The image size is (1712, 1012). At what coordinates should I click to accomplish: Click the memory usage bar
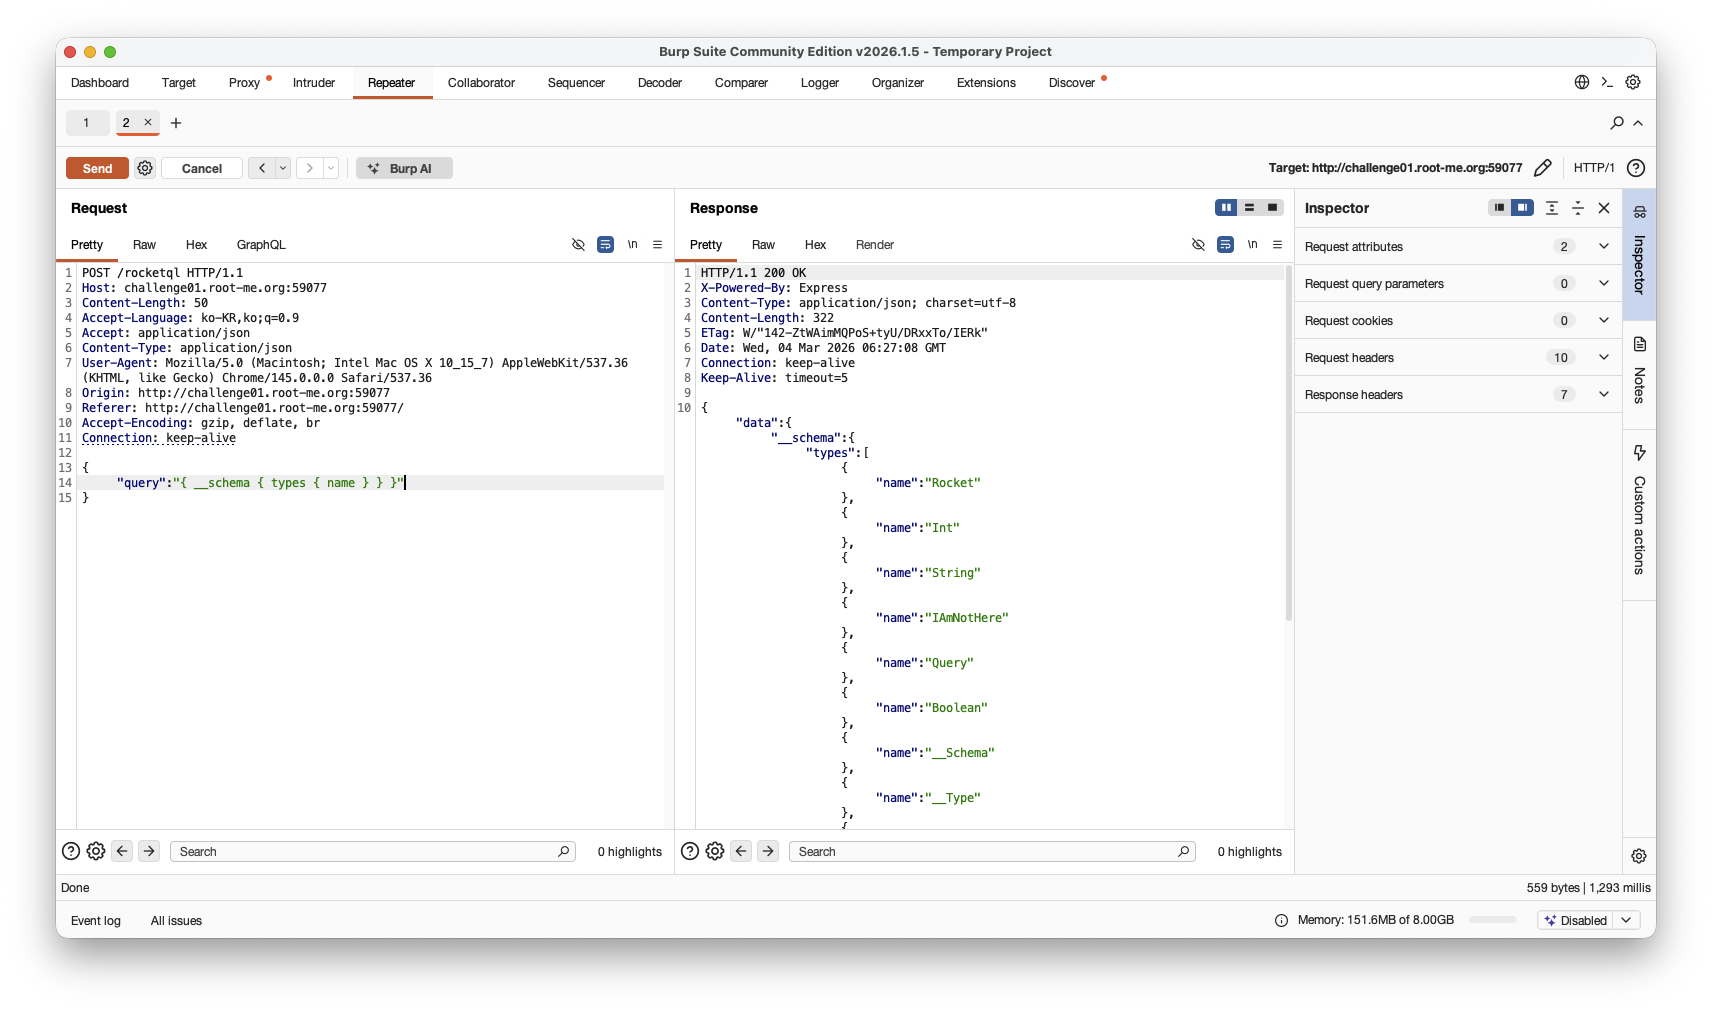(x=1493, y=920)
